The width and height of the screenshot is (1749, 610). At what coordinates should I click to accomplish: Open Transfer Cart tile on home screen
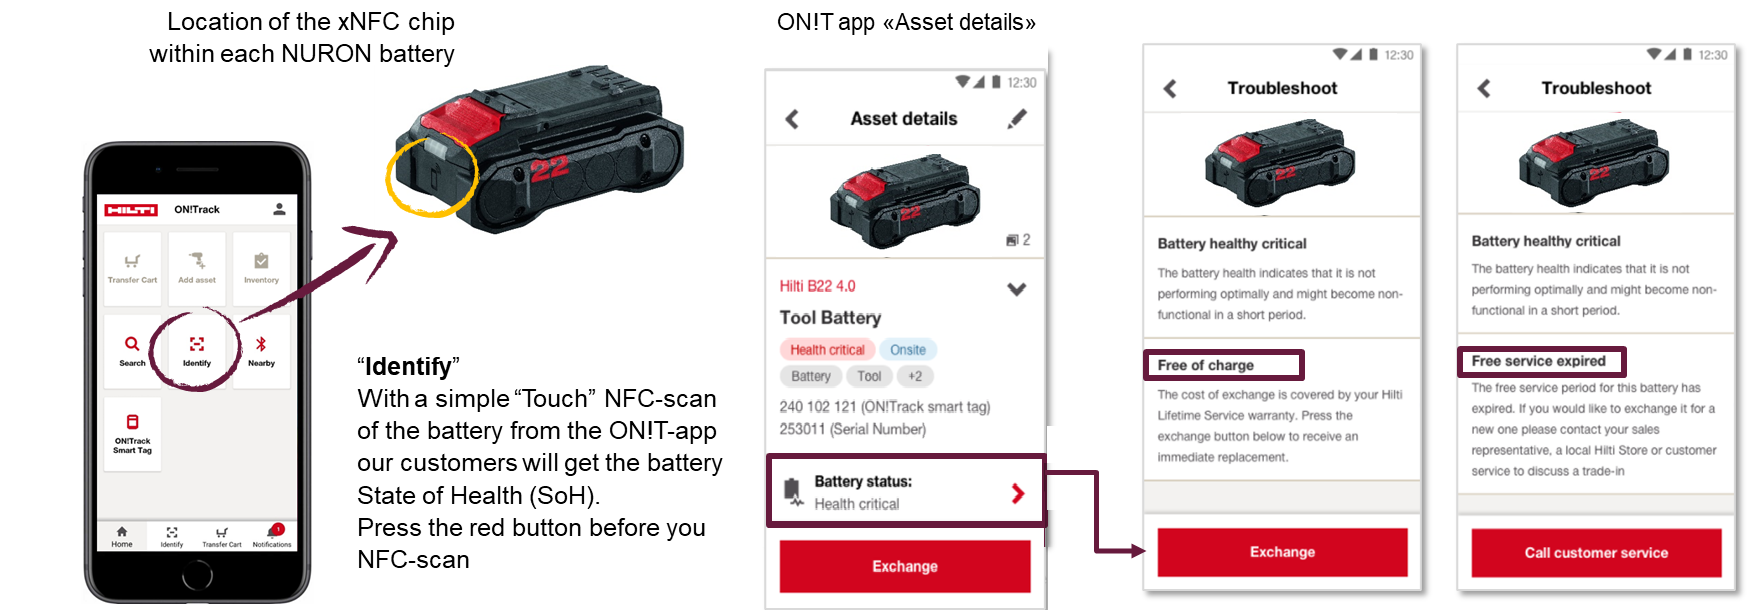point(132,266)
